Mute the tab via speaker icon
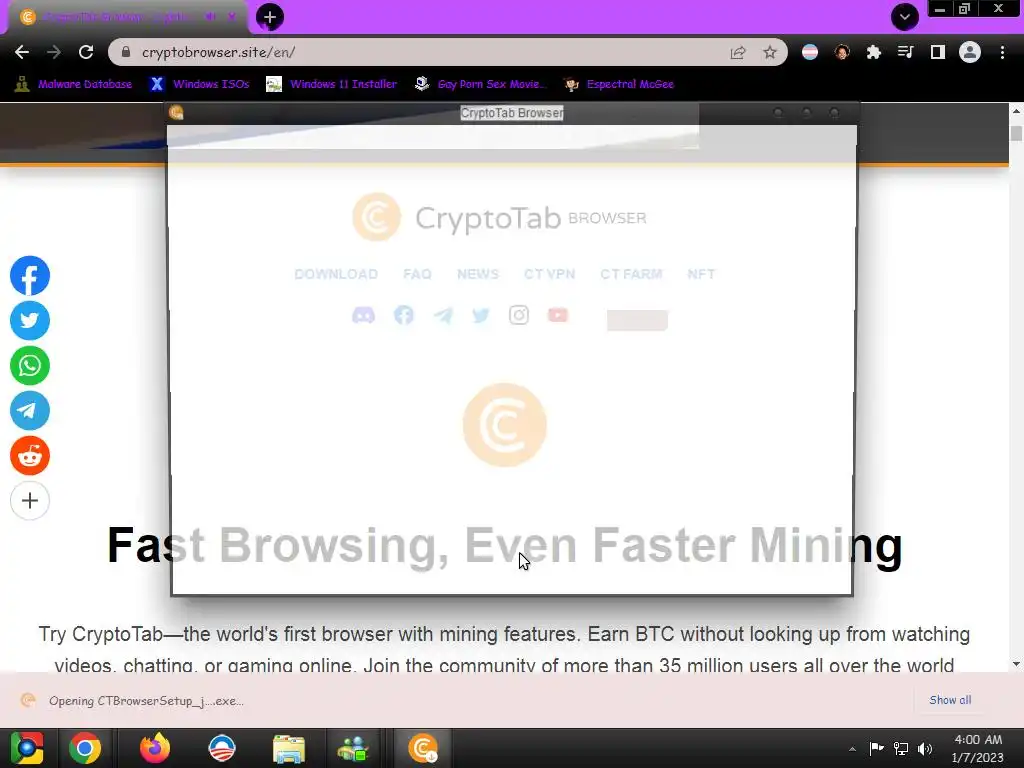The height and width of the screenshot is (768, 1024). coord(210,17)
